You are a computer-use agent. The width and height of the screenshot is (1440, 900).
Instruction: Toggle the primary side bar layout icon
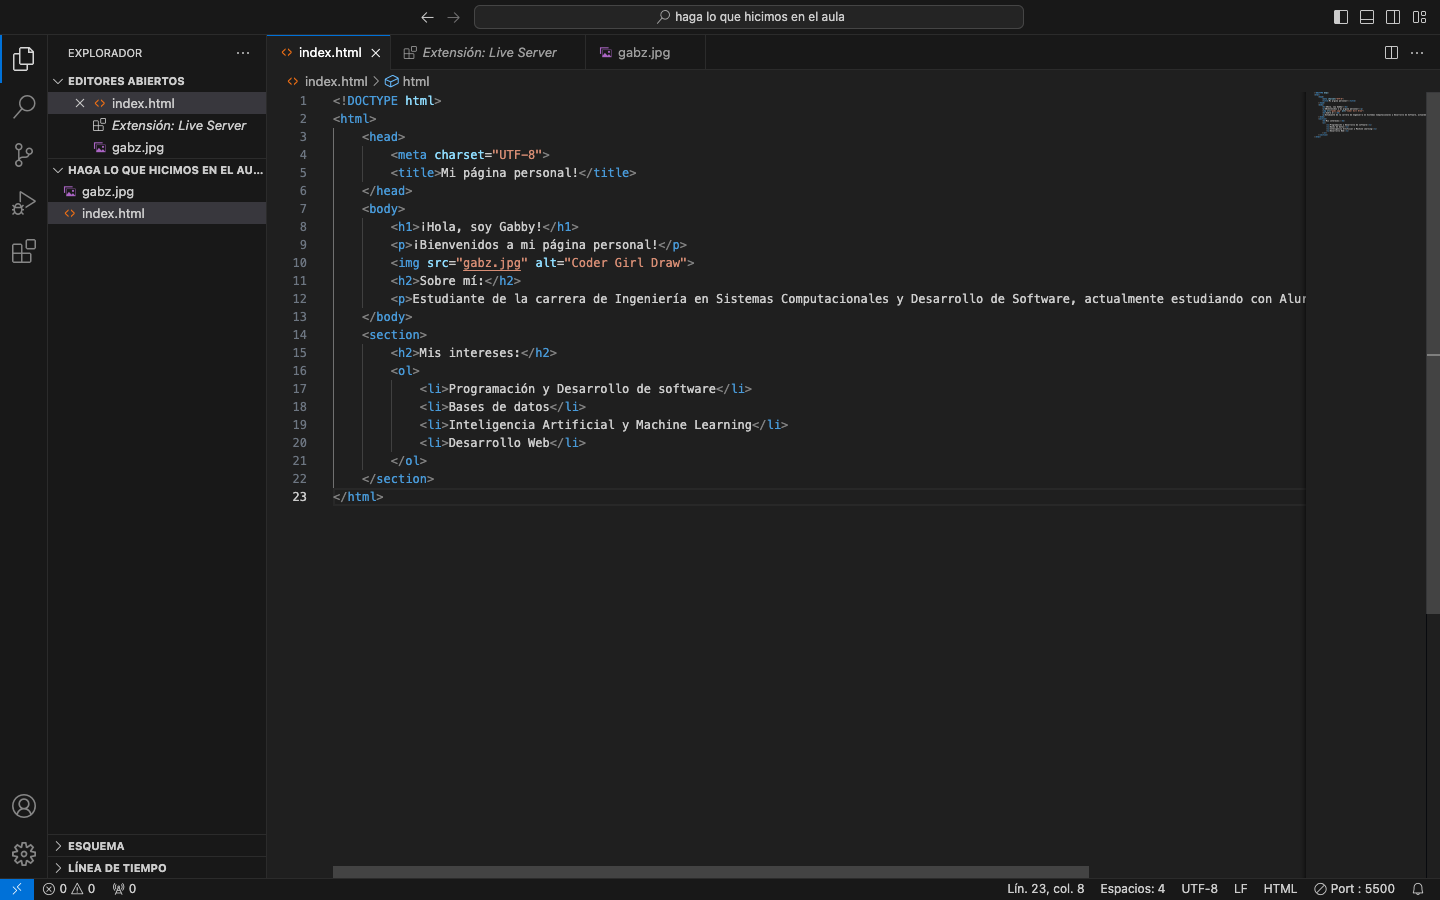tap(1341, 17)
